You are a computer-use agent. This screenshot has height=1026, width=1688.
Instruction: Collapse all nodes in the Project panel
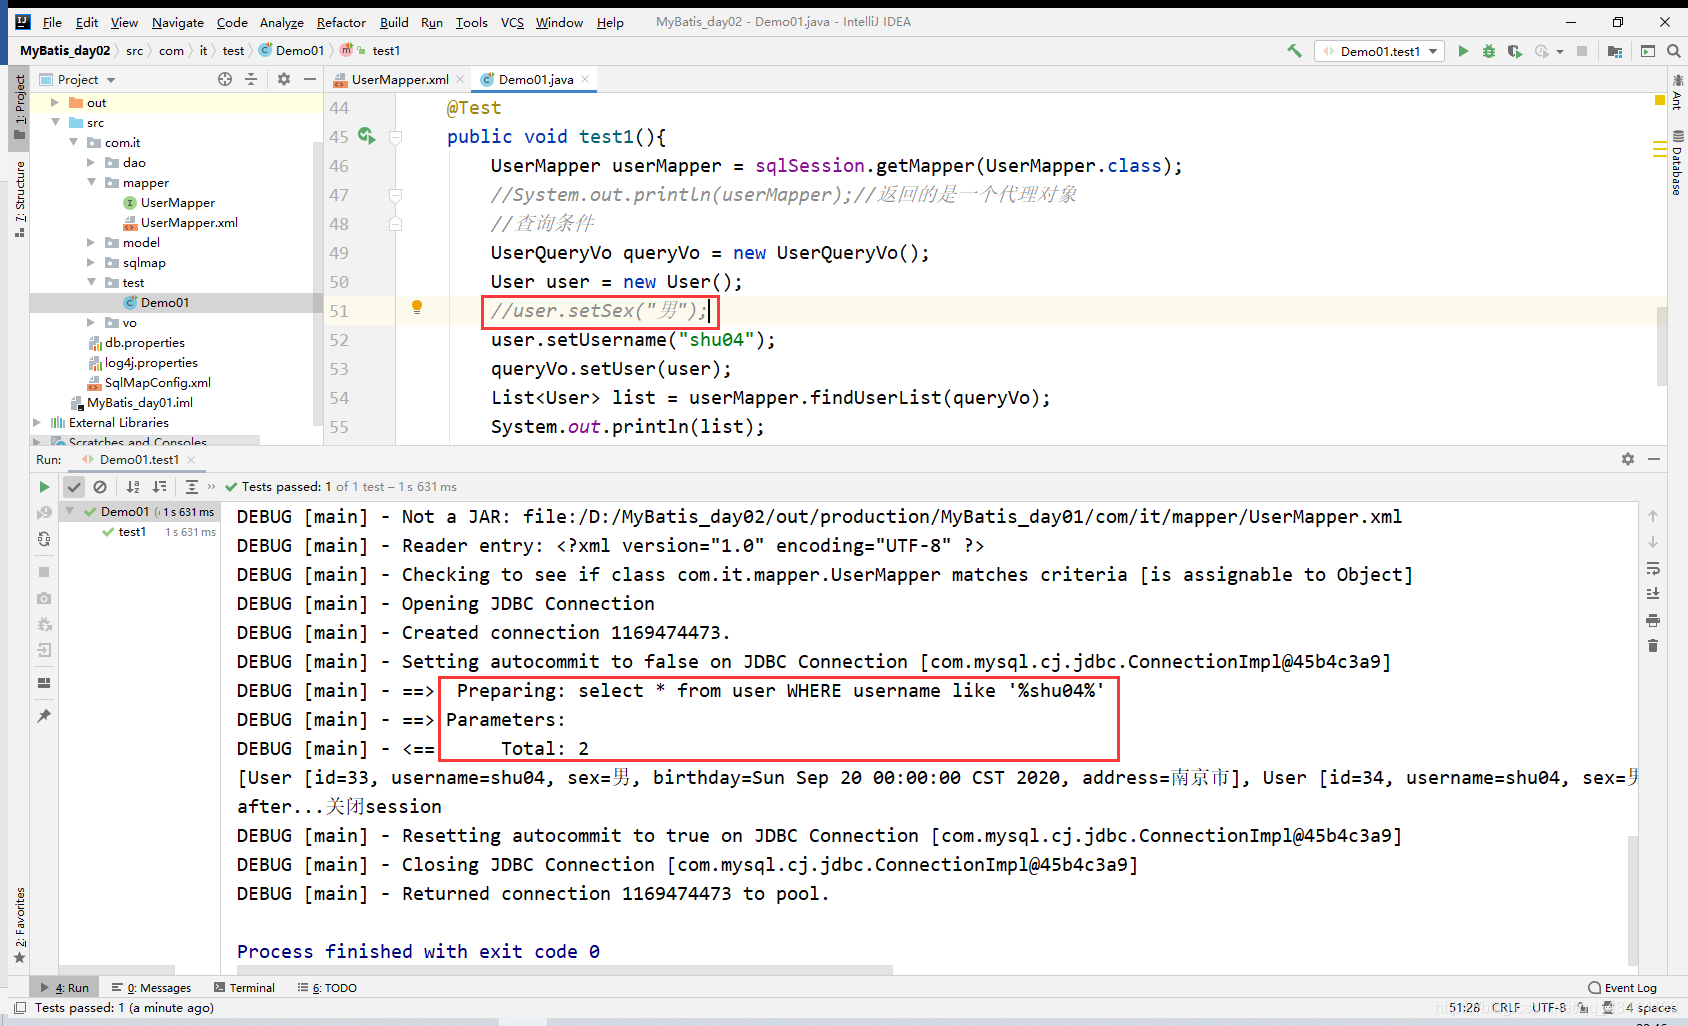tap(251, 79)
